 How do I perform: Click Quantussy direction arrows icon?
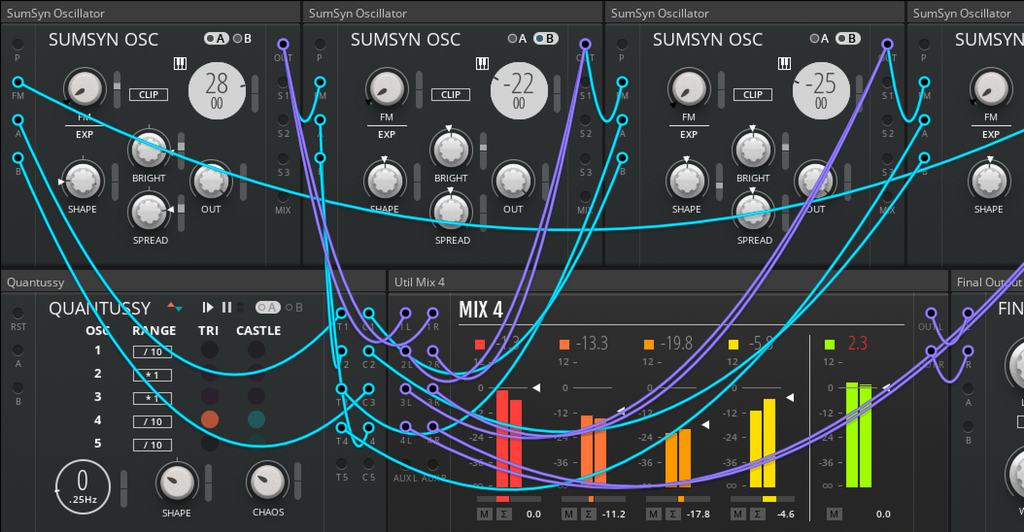pyautogui.click(x=174, y=307)
